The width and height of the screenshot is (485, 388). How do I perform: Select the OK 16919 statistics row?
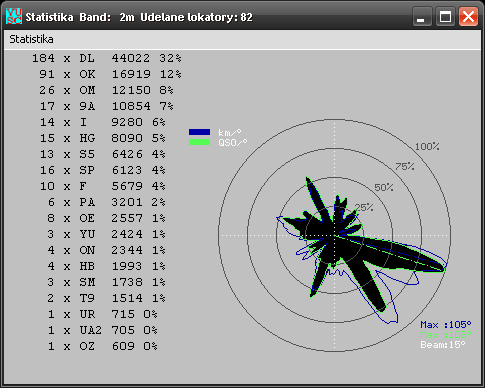click(110, 74)
